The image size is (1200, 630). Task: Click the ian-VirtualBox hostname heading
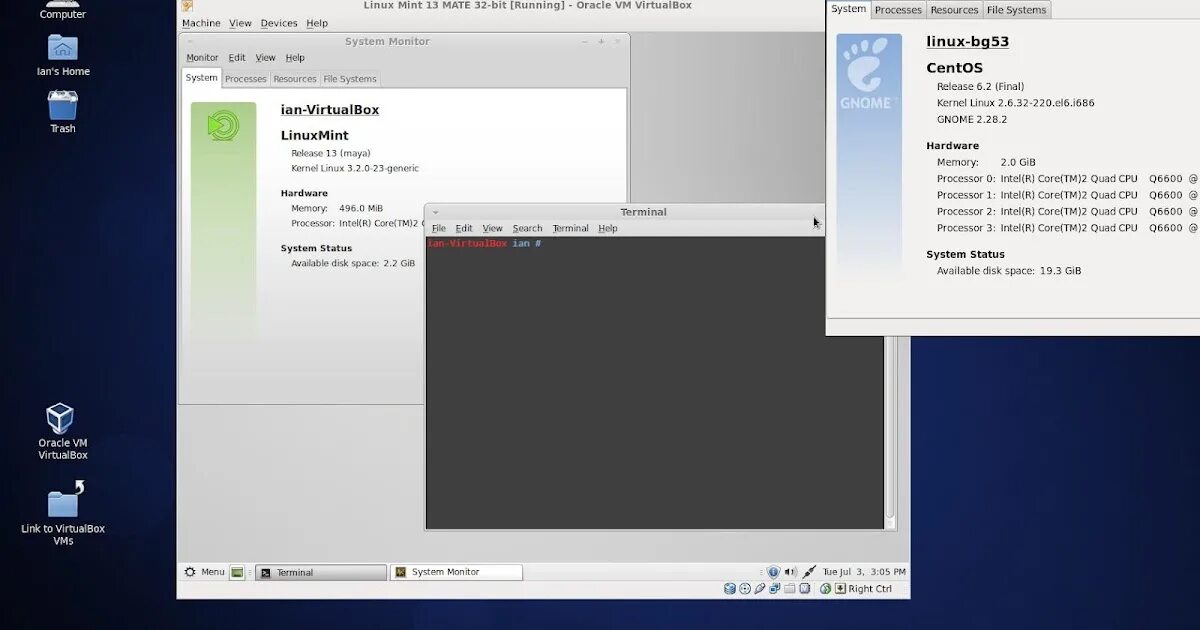click(x=330, y=110)
